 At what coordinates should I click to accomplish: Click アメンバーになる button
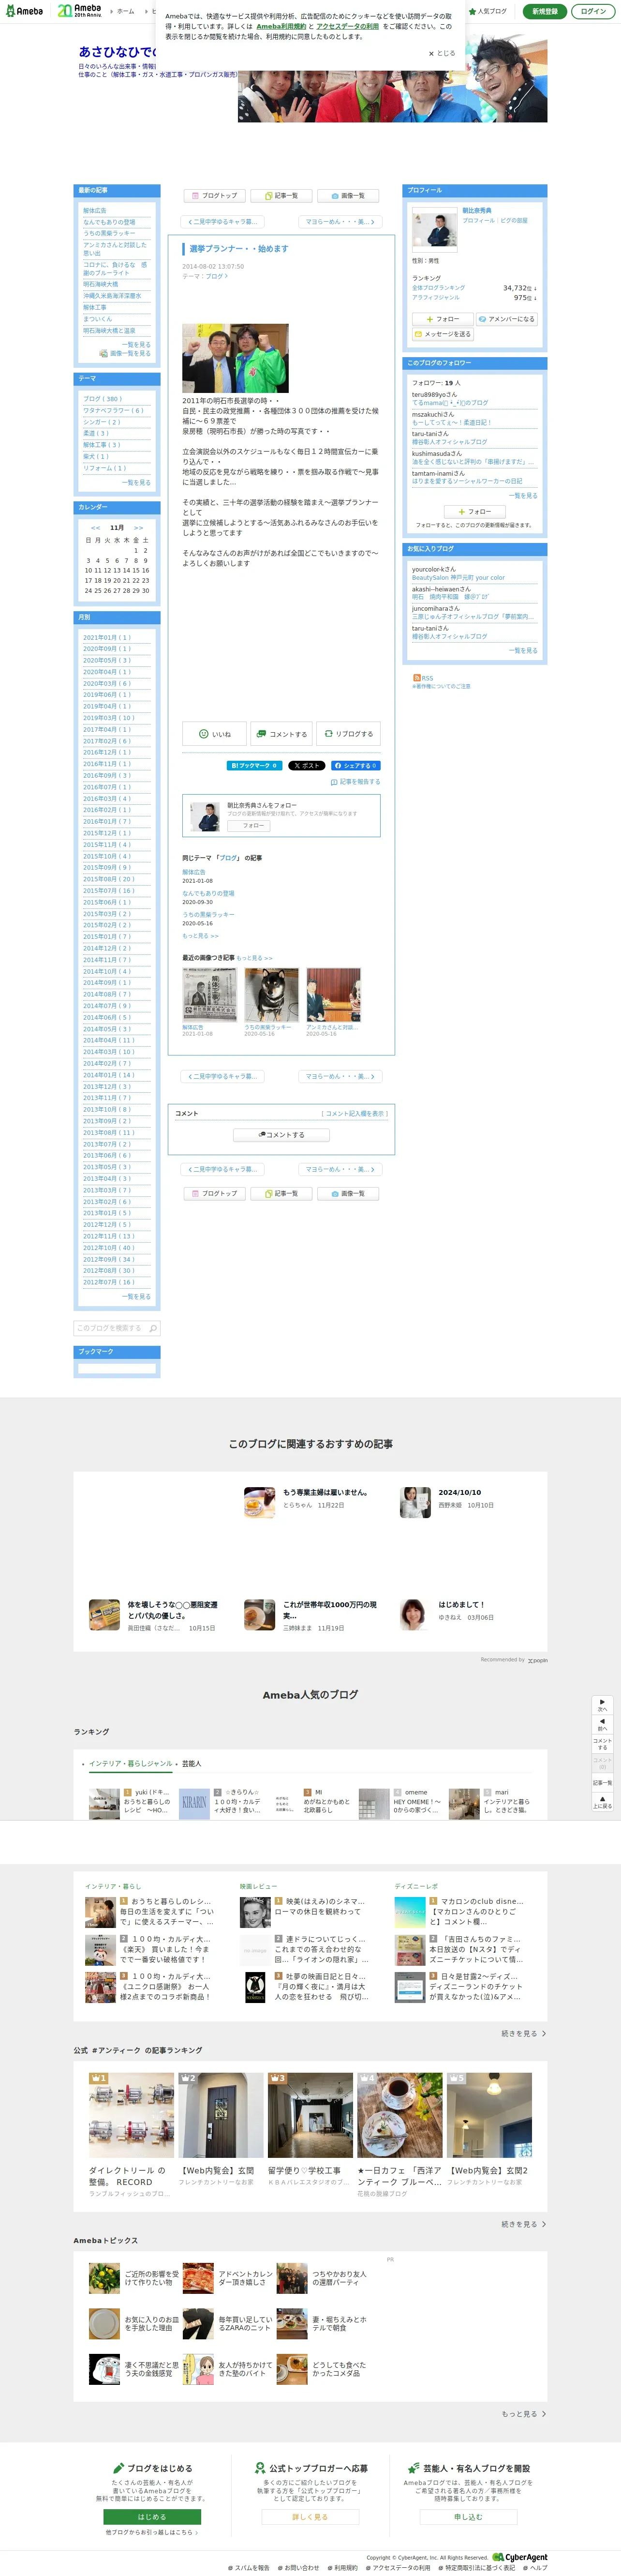[x=506, y=319]
